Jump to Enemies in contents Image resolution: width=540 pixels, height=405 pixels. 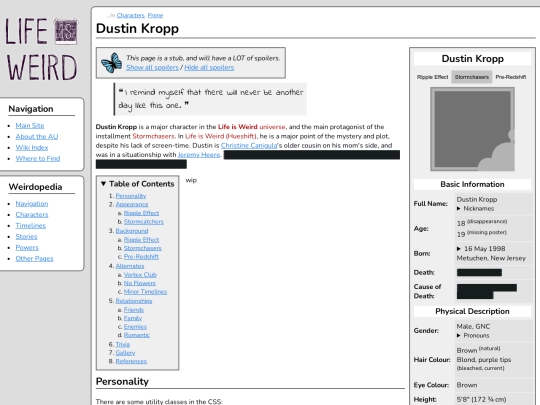135,327
